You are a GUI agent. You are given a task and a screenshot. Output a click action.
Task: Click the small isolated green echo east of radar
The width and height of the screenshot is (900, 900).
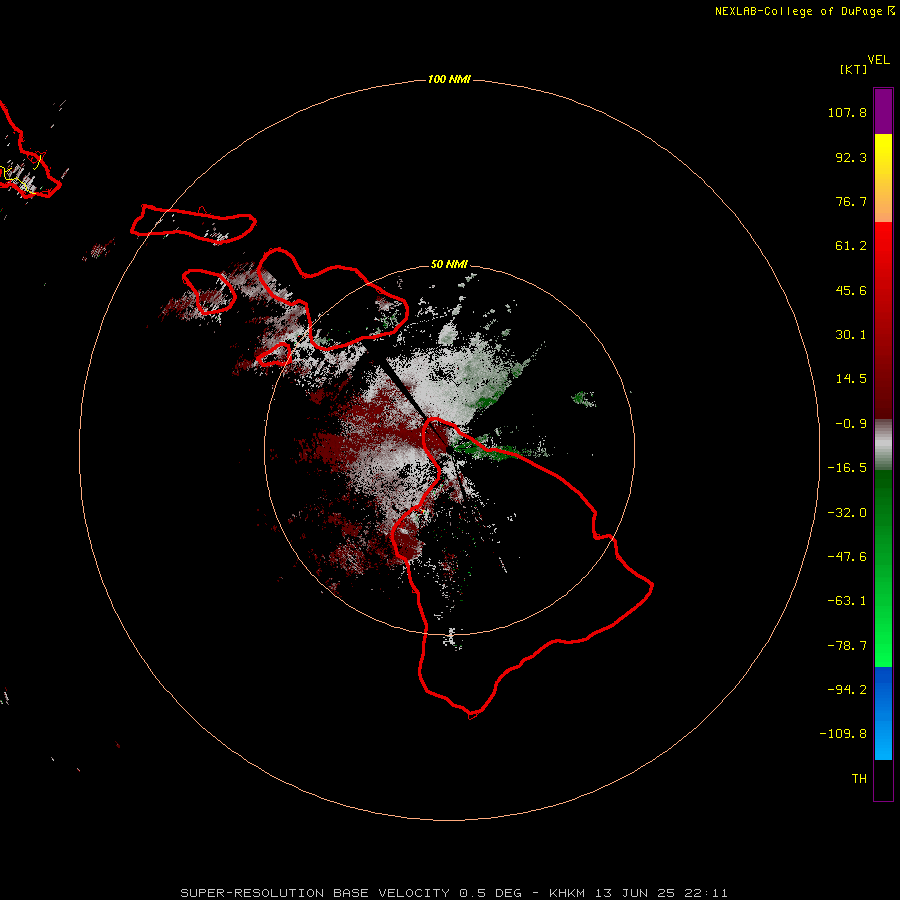pos(584,398)
